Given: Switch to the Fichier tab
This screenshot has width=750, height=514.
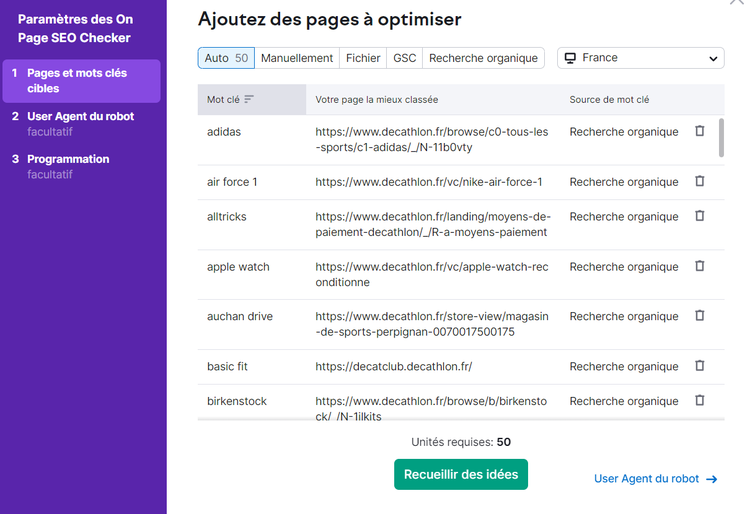Looking at the screenshot, I should (363, 58).
